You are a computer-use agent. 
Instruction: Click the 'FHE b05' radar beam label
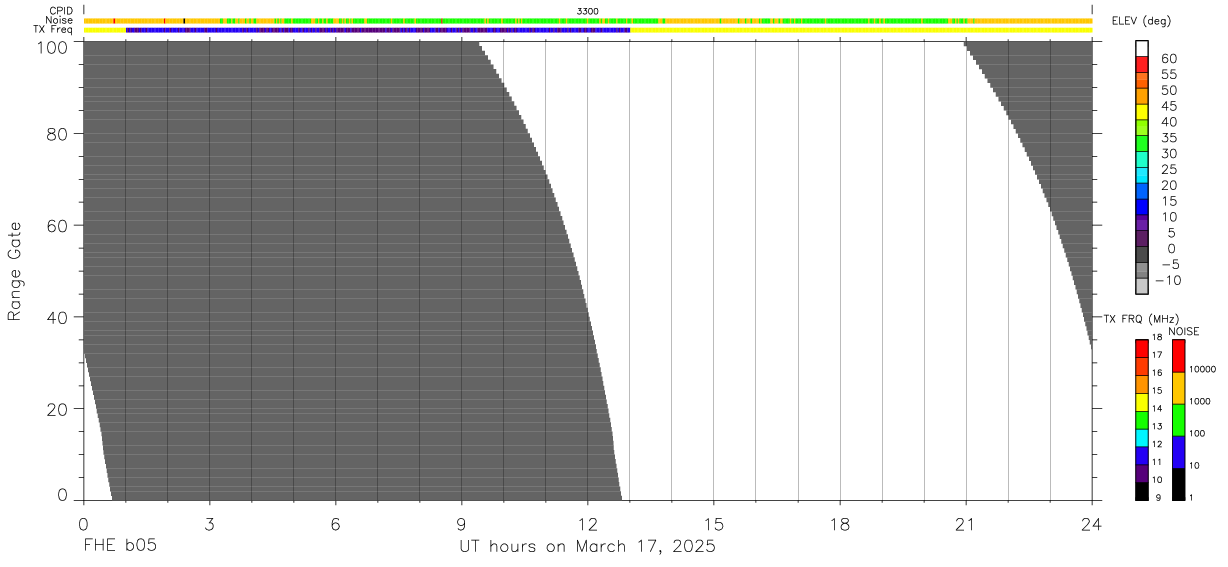(120, 546)
